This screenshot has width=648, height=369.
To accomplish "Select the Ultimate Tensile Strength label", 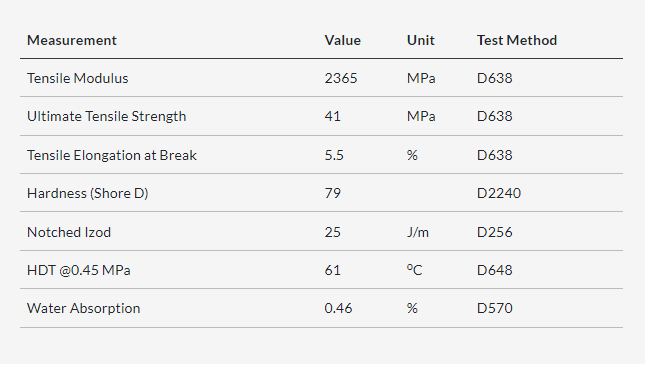I will 107,117.
